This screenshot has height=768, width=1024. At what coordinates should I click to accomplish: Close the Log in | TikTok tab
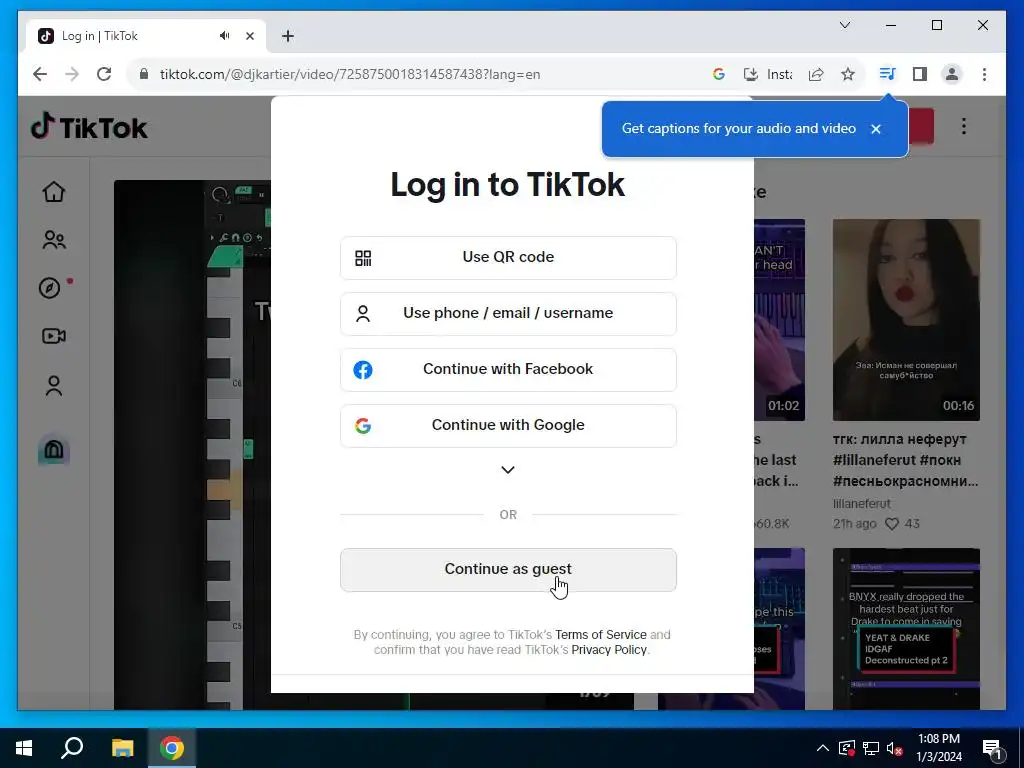tap(249, 36)
